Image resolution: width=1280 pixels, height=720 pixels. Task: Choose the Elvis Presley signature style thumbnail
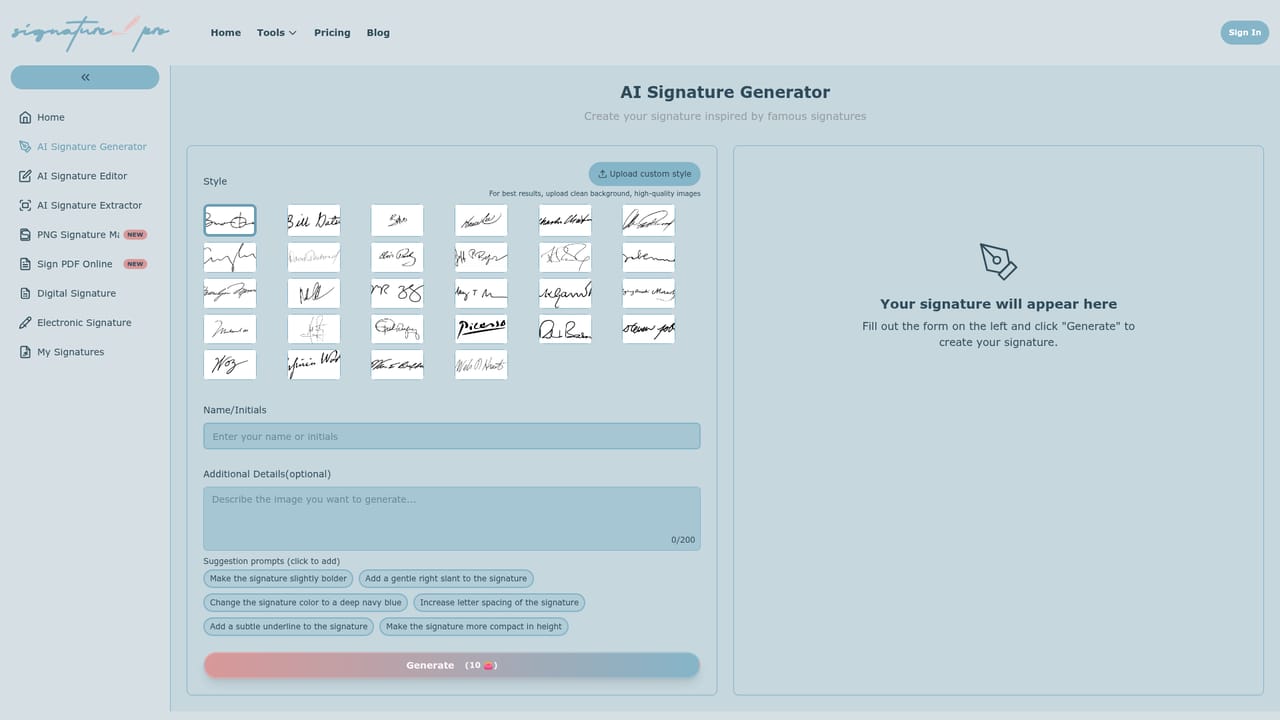[397, 257]
